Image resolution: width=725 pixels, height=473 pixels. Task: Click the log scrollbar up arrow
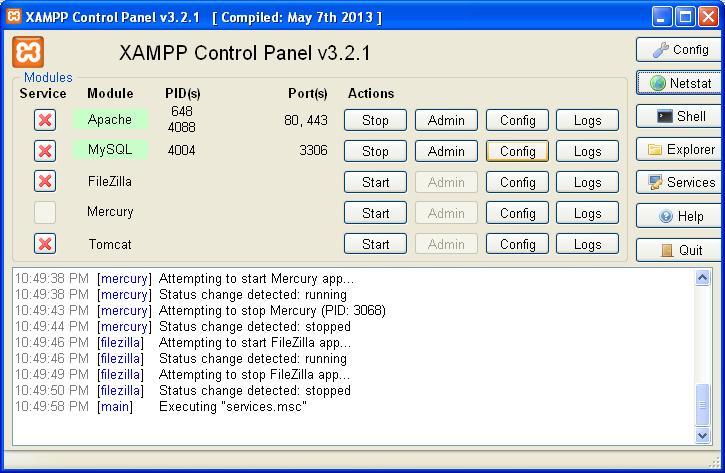[702, 278]
